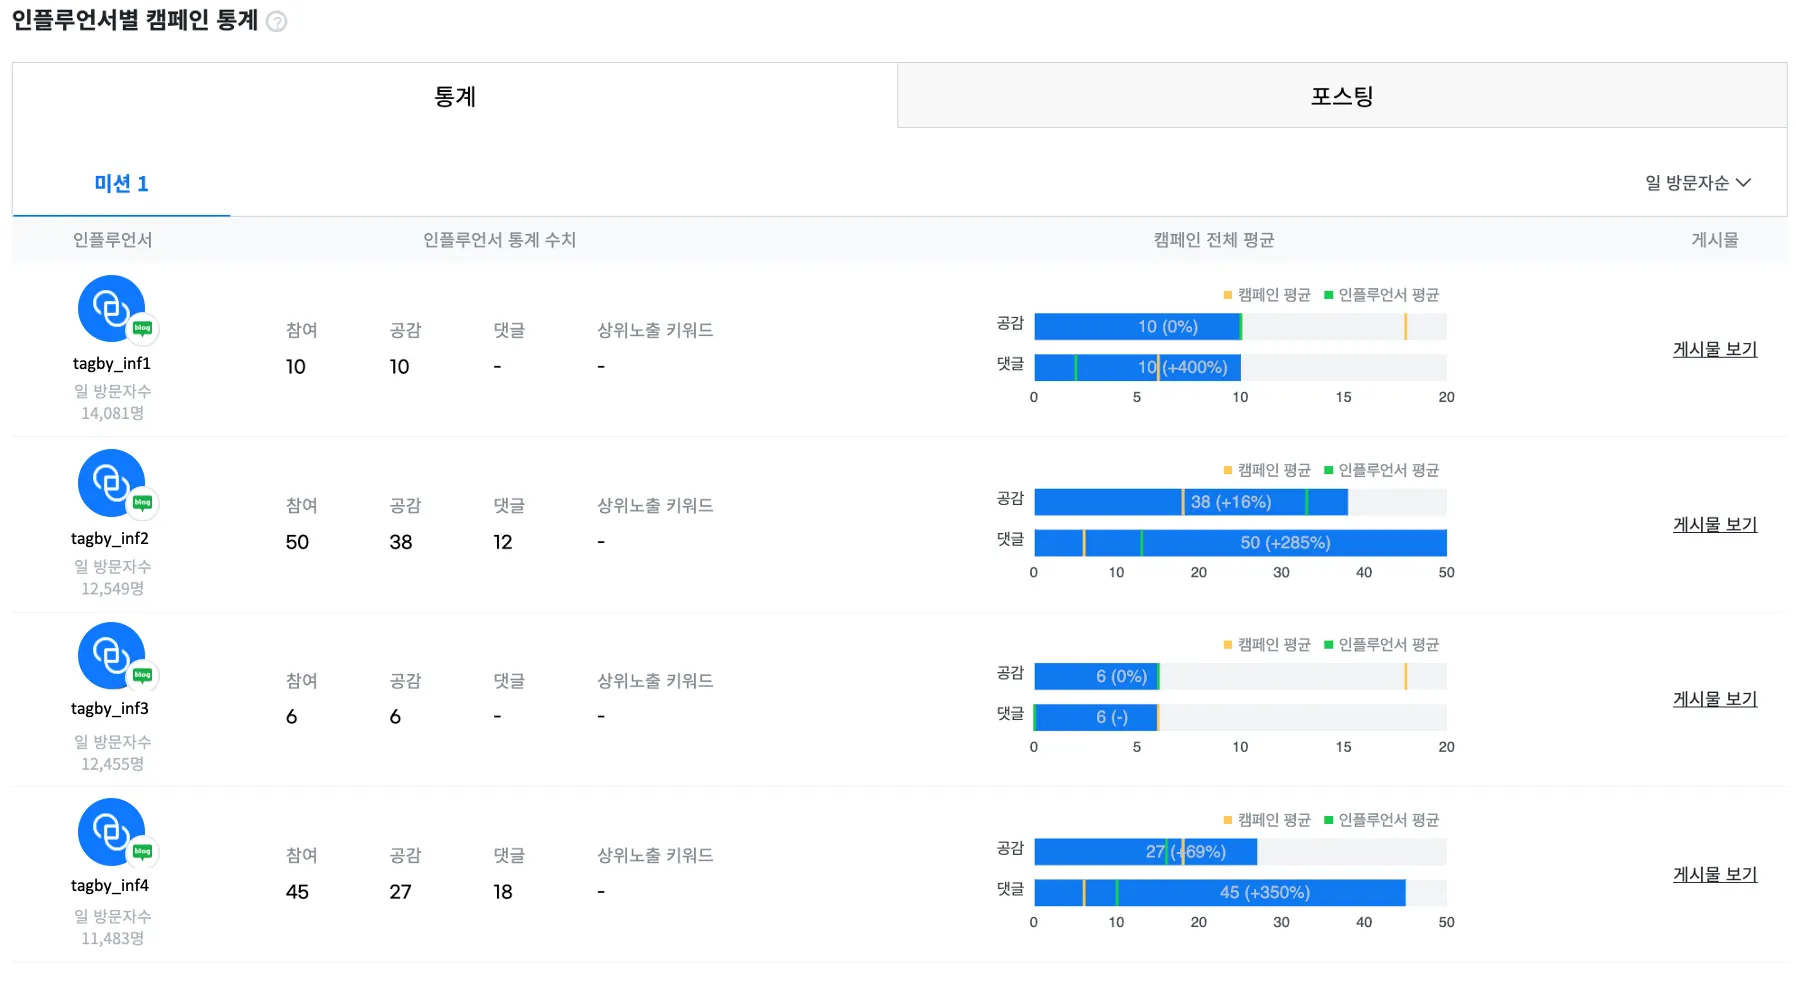Click the 45 (+350%) 댓글 bar of tagby_inf4
Image resolution: width=1796 pixels, height=982 pixels.
click(1264, 892)
